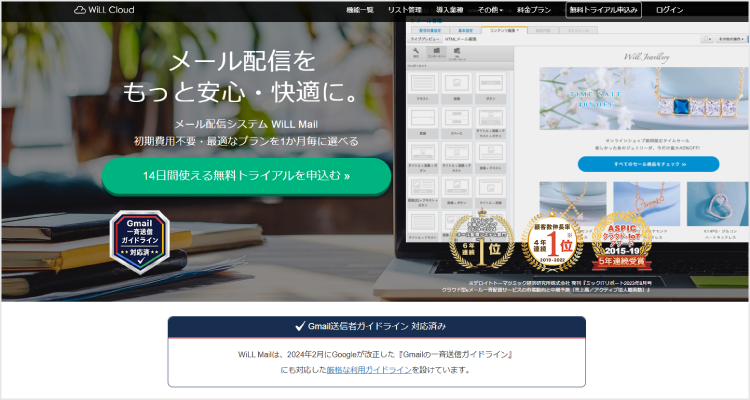Viewport: 750px width, 400px height.
Task: Click the Gmail一斉送信ガイドライン badge
Action: pyautogui.click(x=140, y=242)
